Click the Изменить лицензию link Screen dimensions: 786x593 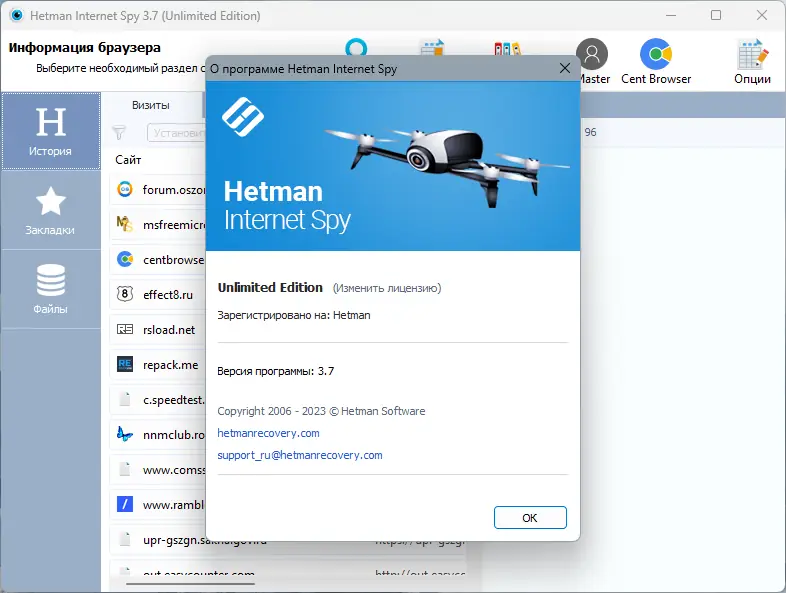(x=387, y=288)
